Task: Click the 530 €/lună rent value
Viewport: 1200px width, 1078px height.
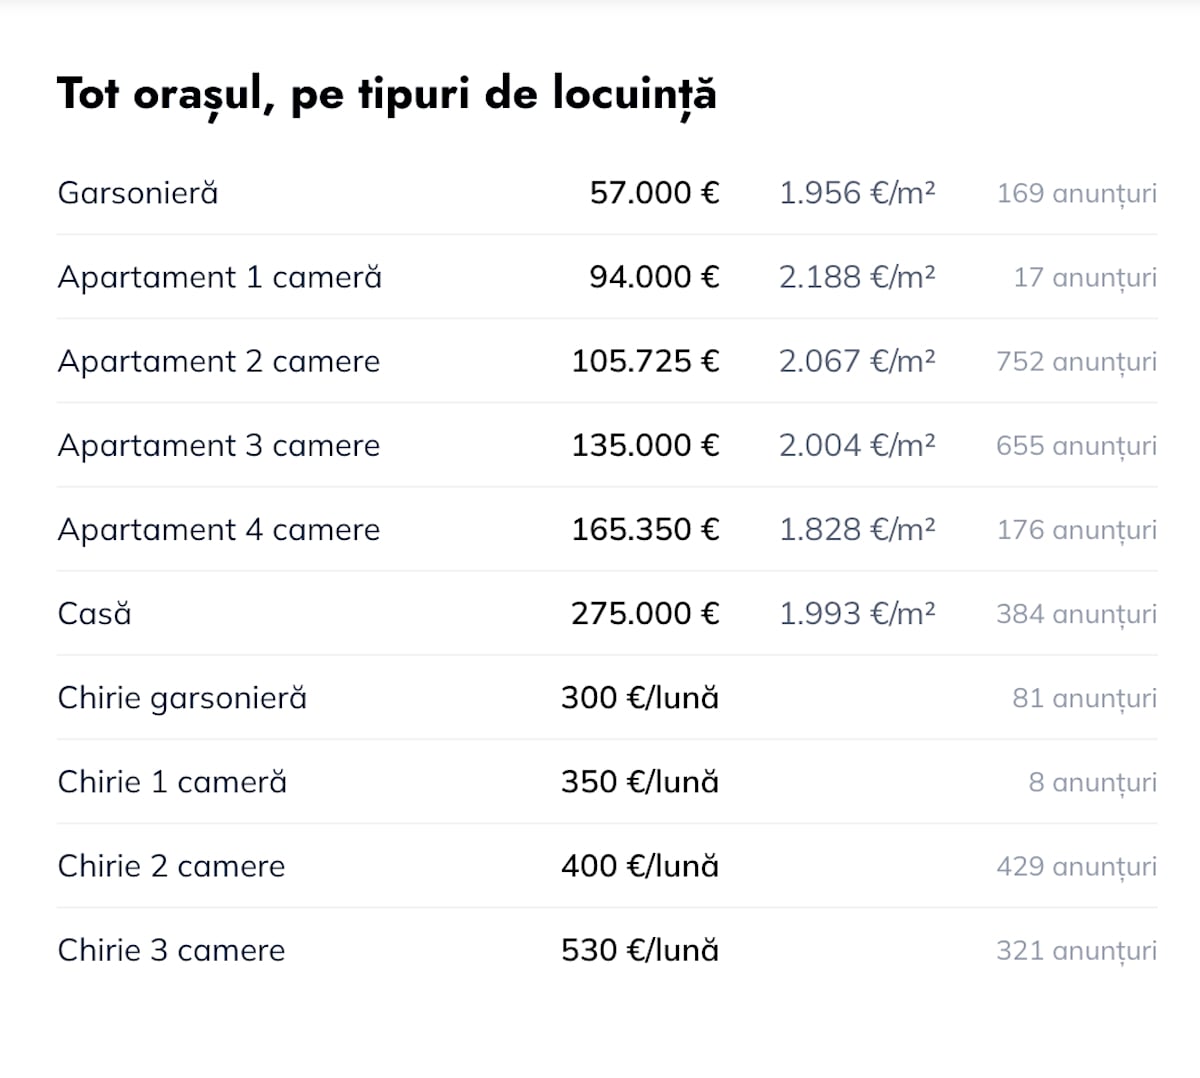Action: pyautogui.click(x=640, y=949)
